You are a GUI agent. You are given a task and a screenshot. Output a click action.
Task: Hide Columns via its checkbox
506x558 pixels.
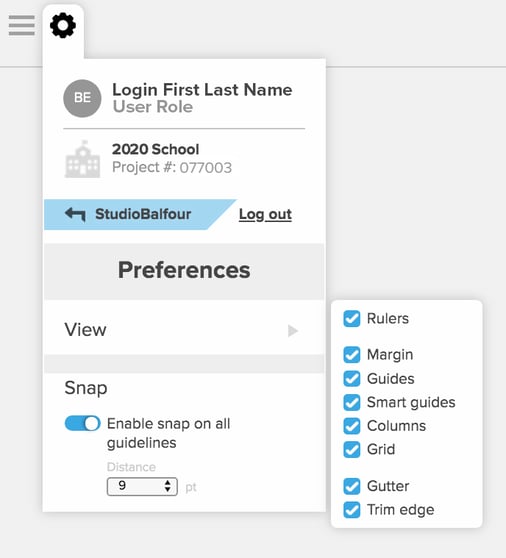(x=352, y=426)
